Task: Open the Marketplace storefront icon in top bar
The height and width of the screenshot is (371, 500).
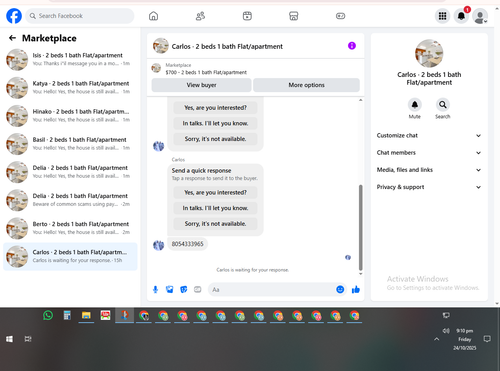Action: coord(293,16)
